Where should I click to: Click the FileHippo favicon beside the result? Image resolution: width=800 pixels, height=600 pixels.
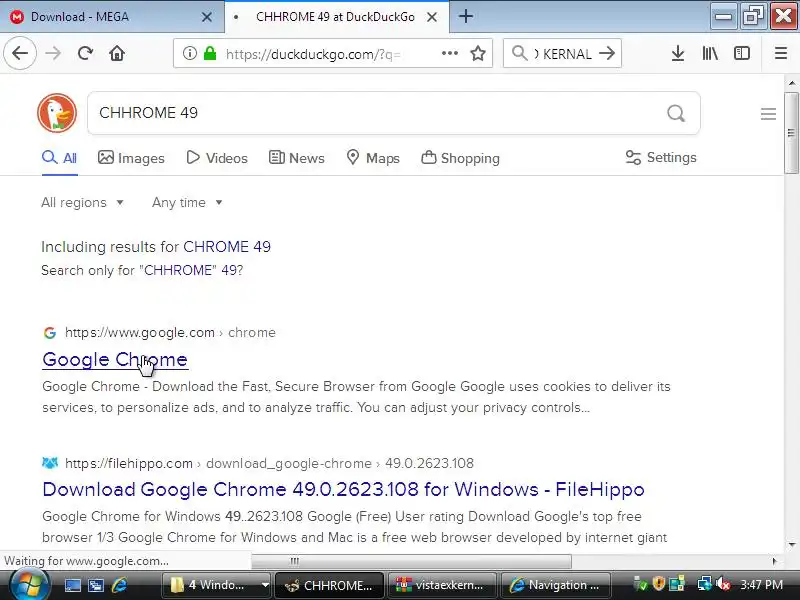pos(49,463)
